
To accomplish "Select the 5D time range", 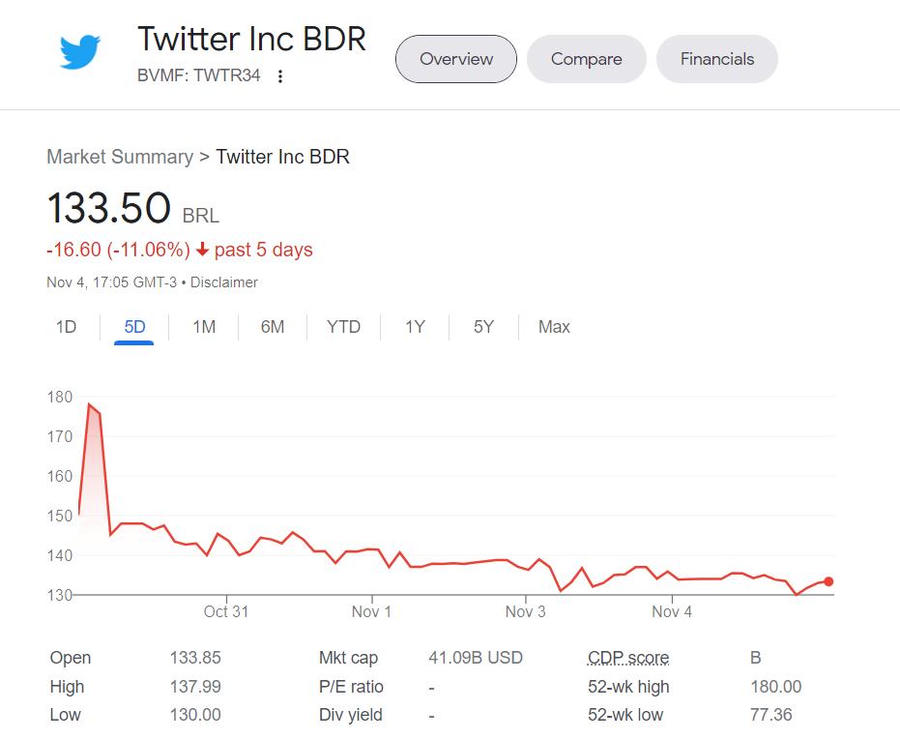I will coord(134,327).
